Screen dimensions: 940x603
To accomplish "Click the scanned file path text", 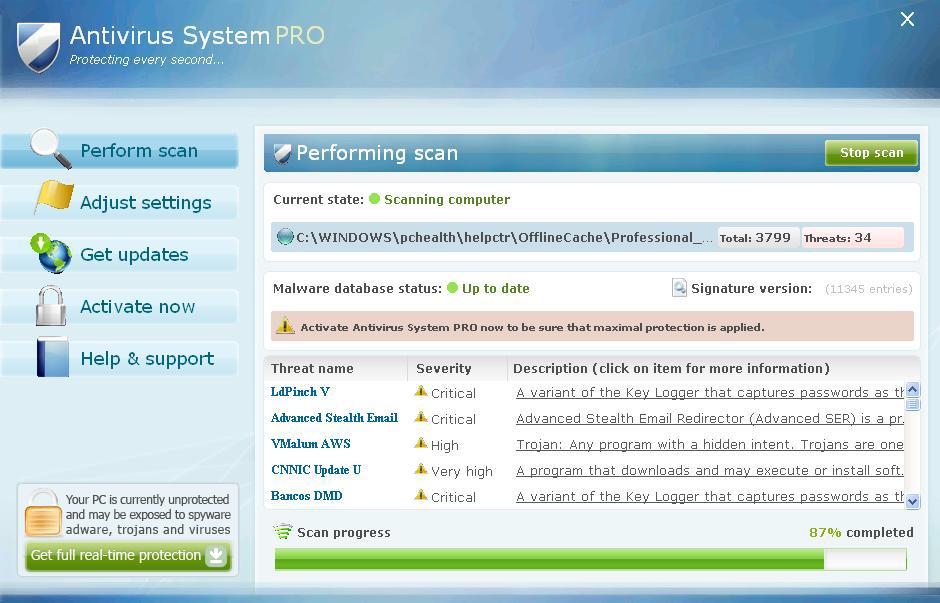I will pos(504,237).
